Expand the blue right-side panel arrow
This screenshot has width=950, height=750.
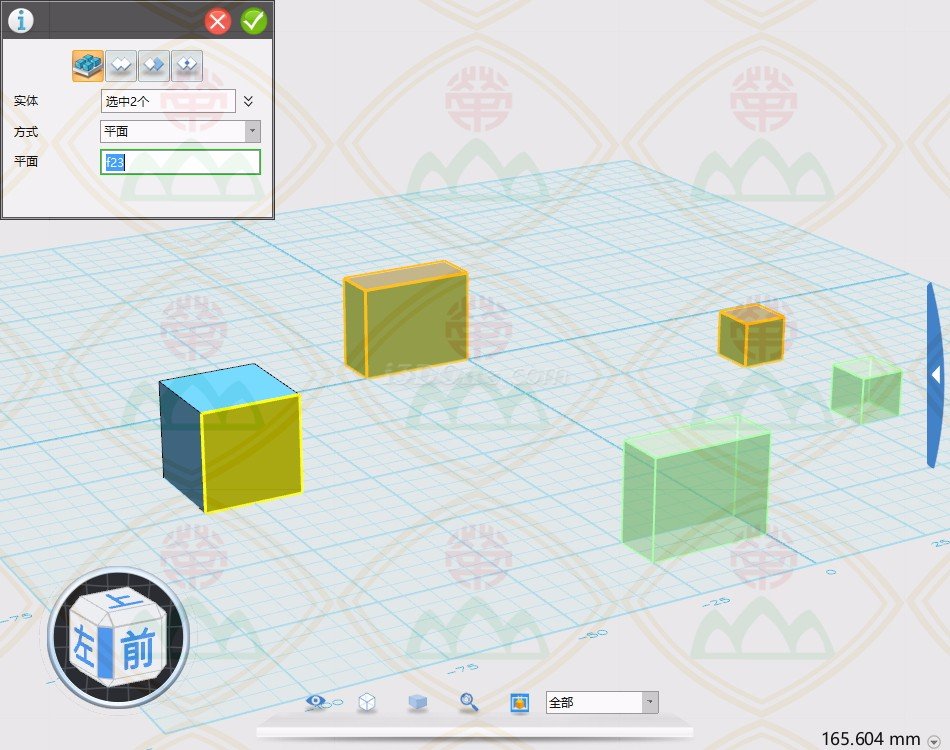(x=936, y=375)
